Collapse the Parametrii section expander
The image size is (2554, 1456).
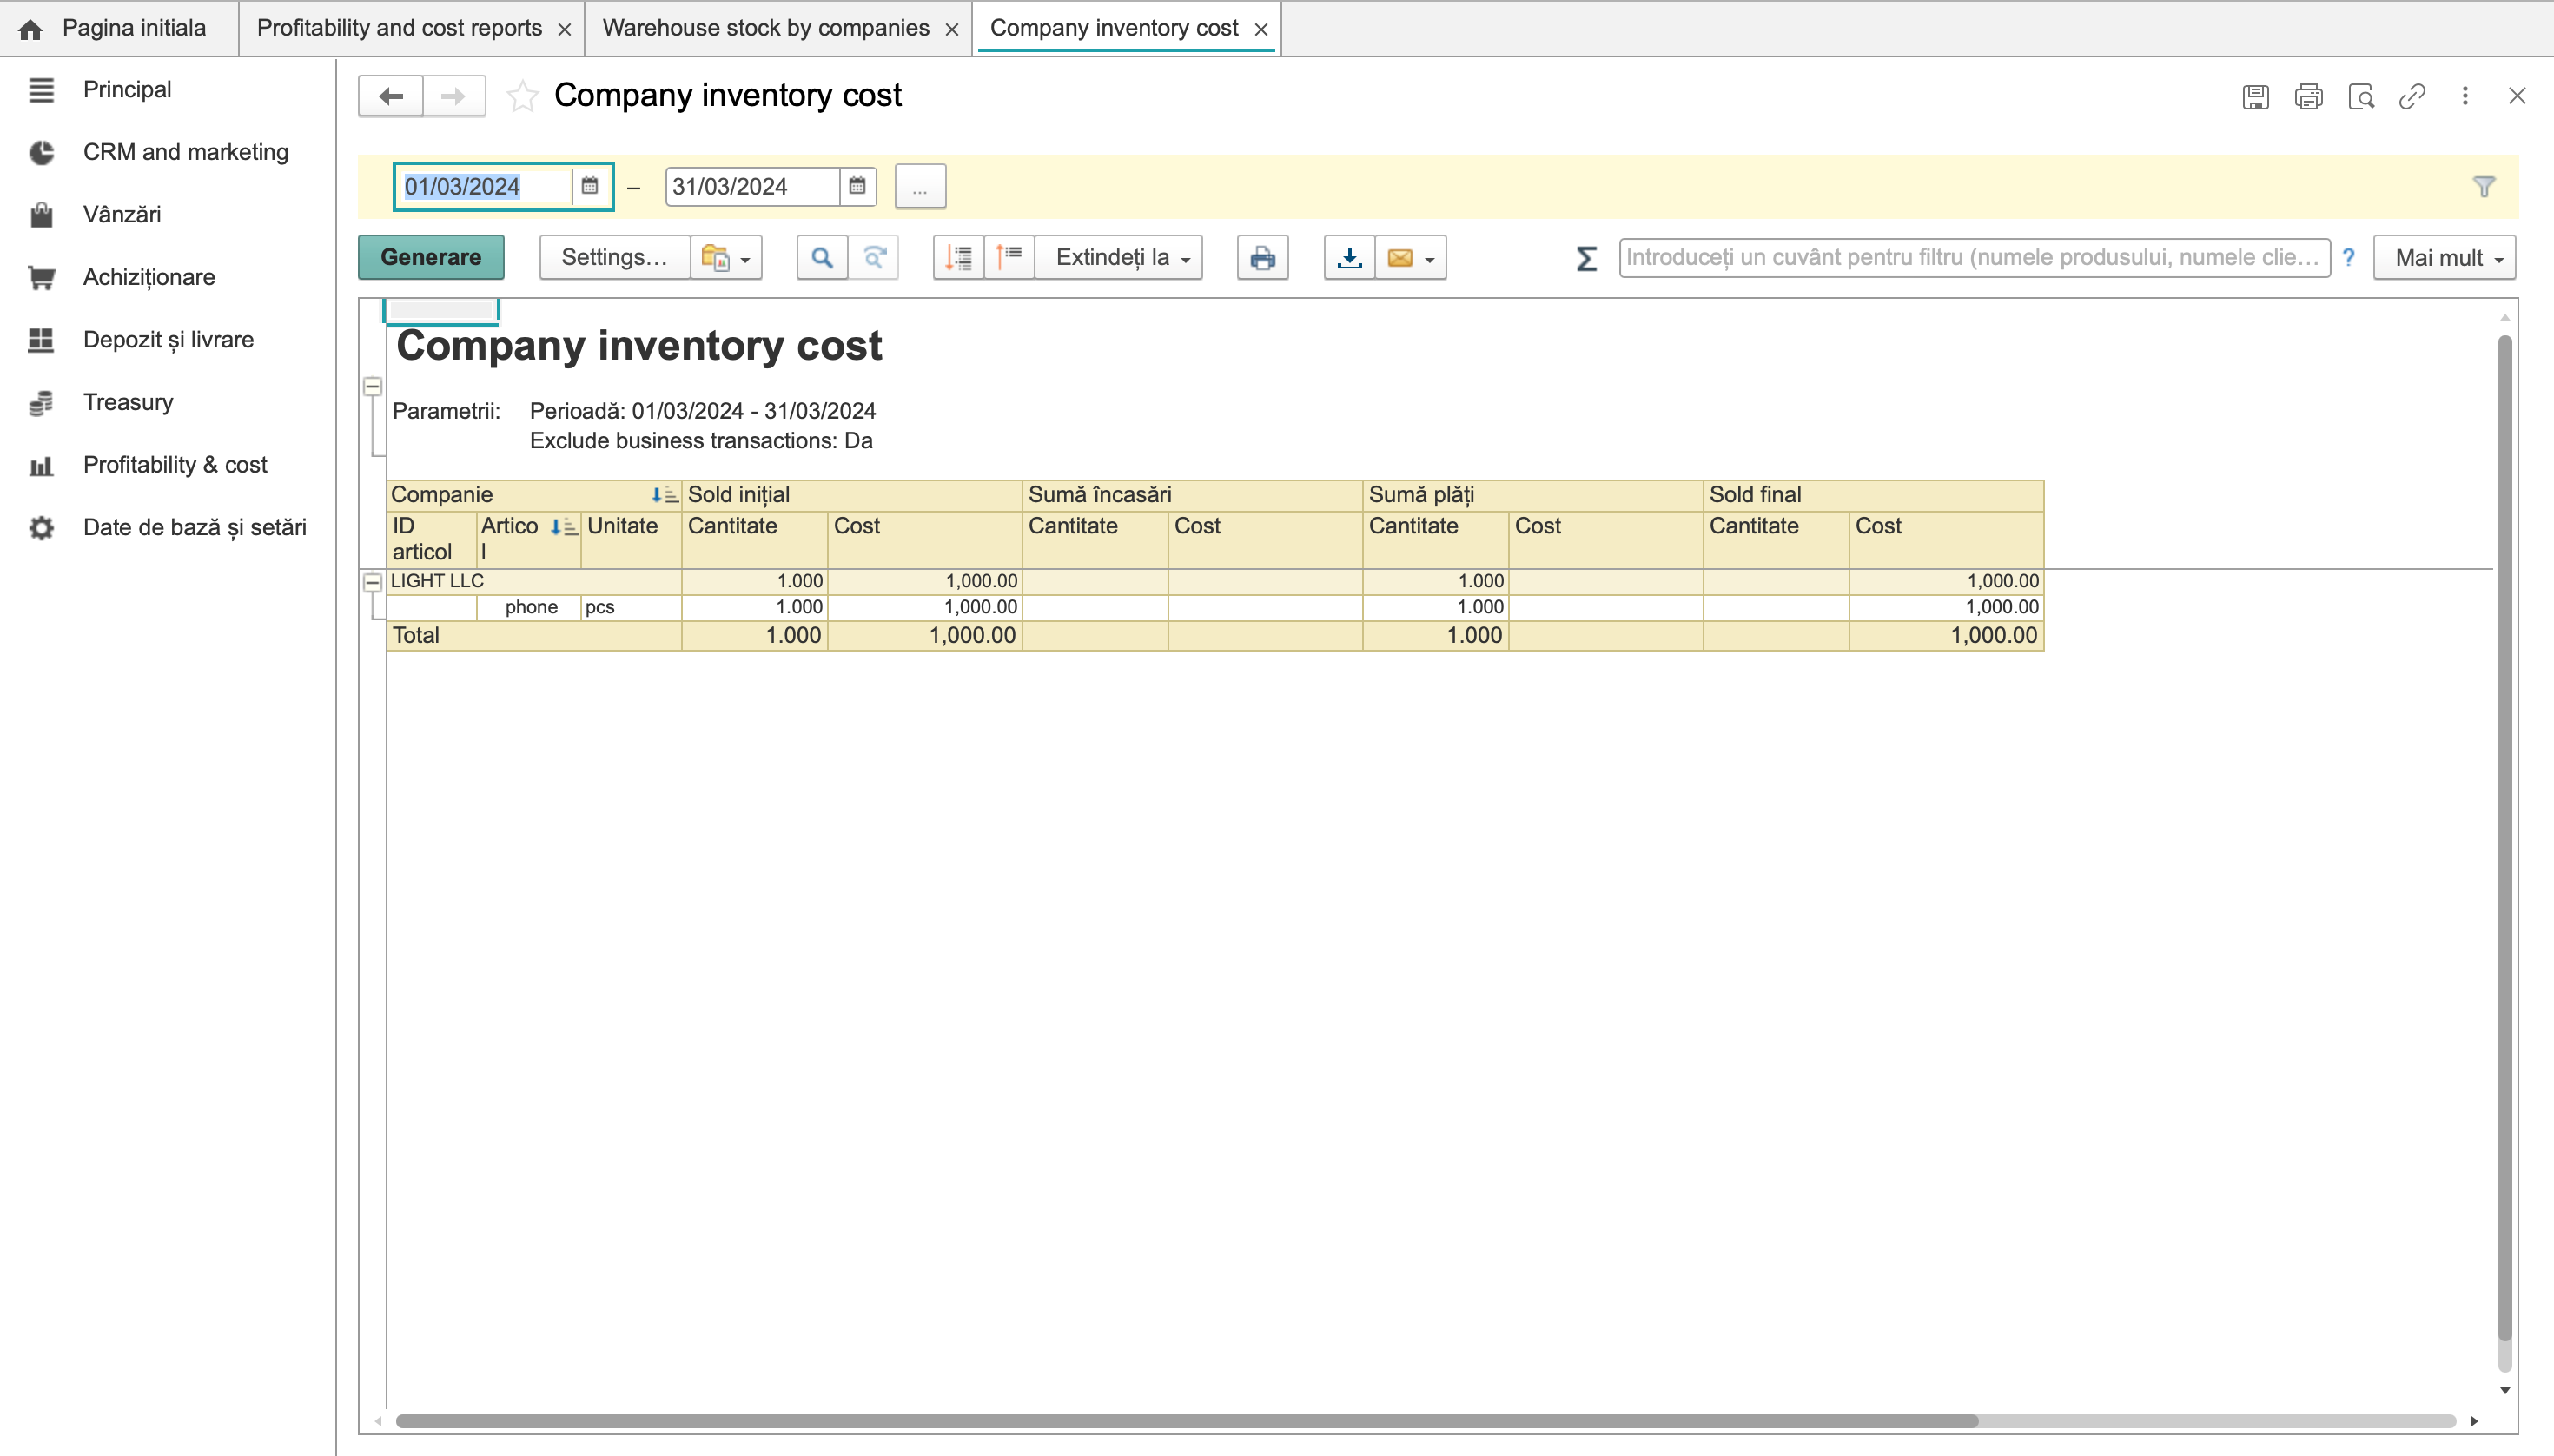[372, 386]
